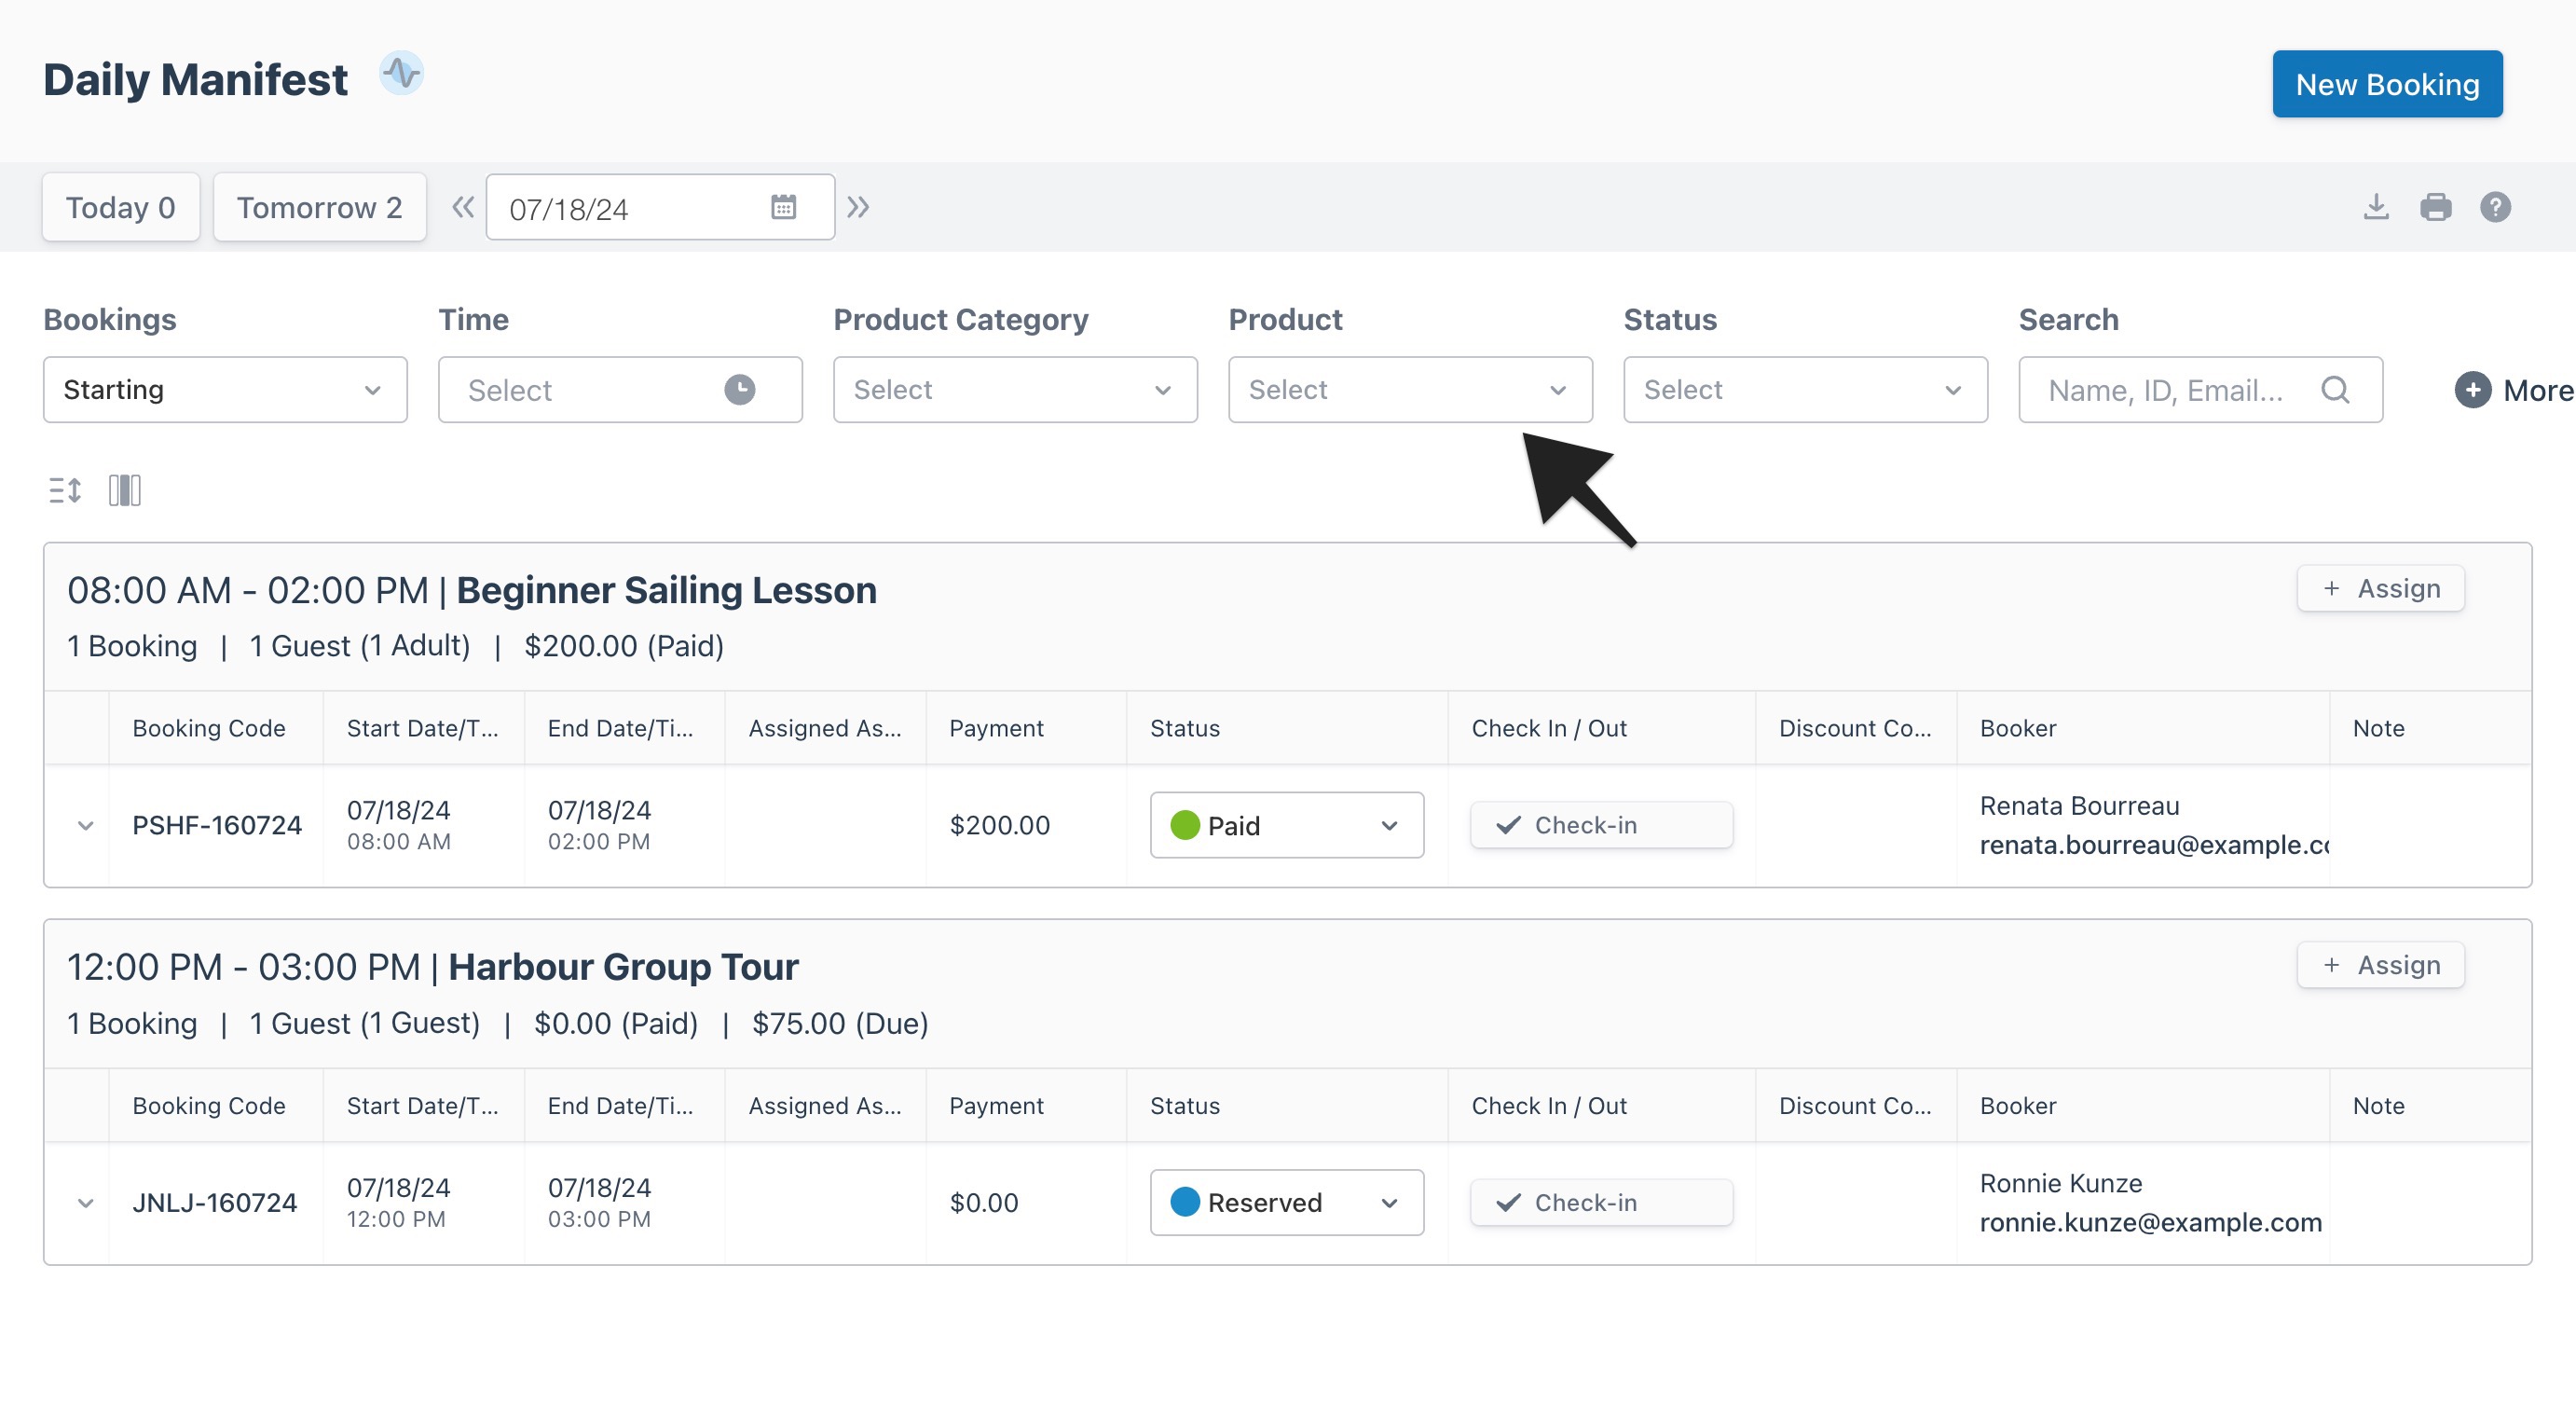
Task: Check in Ronnie Kunze's booking
Action: pyautogui.click(x=1601, y=1202)
